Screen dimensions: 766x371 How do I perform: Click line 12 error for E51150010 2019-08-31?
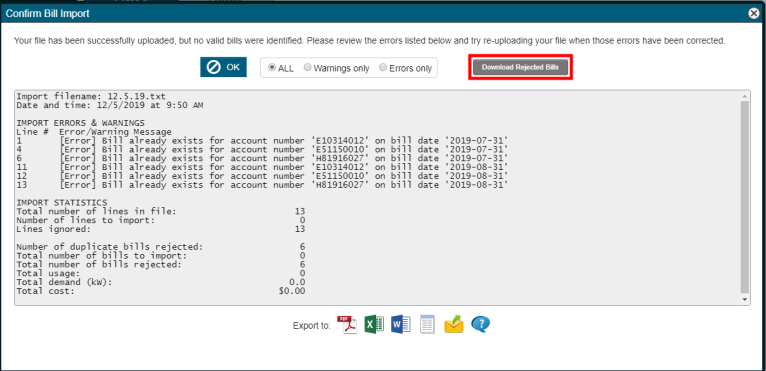(262, 176)
